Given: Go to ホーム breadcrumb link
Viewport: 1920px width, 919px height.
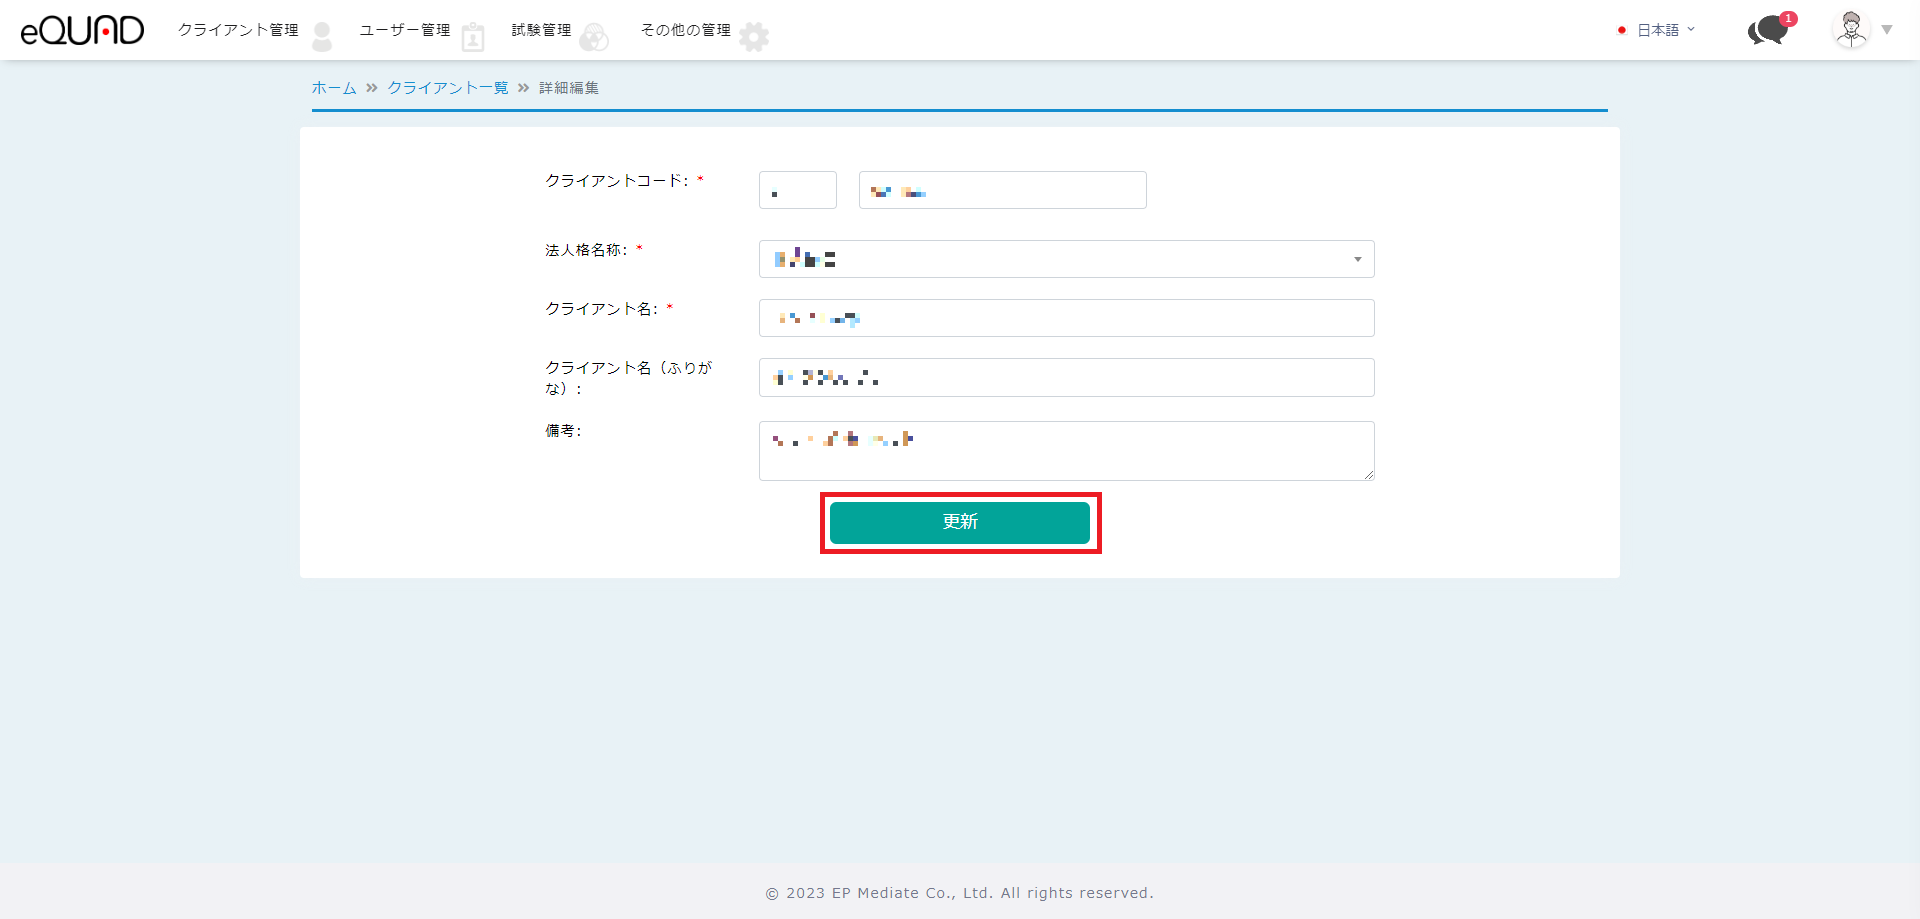Looking at the screenshot, I should (x=334, y=88).
